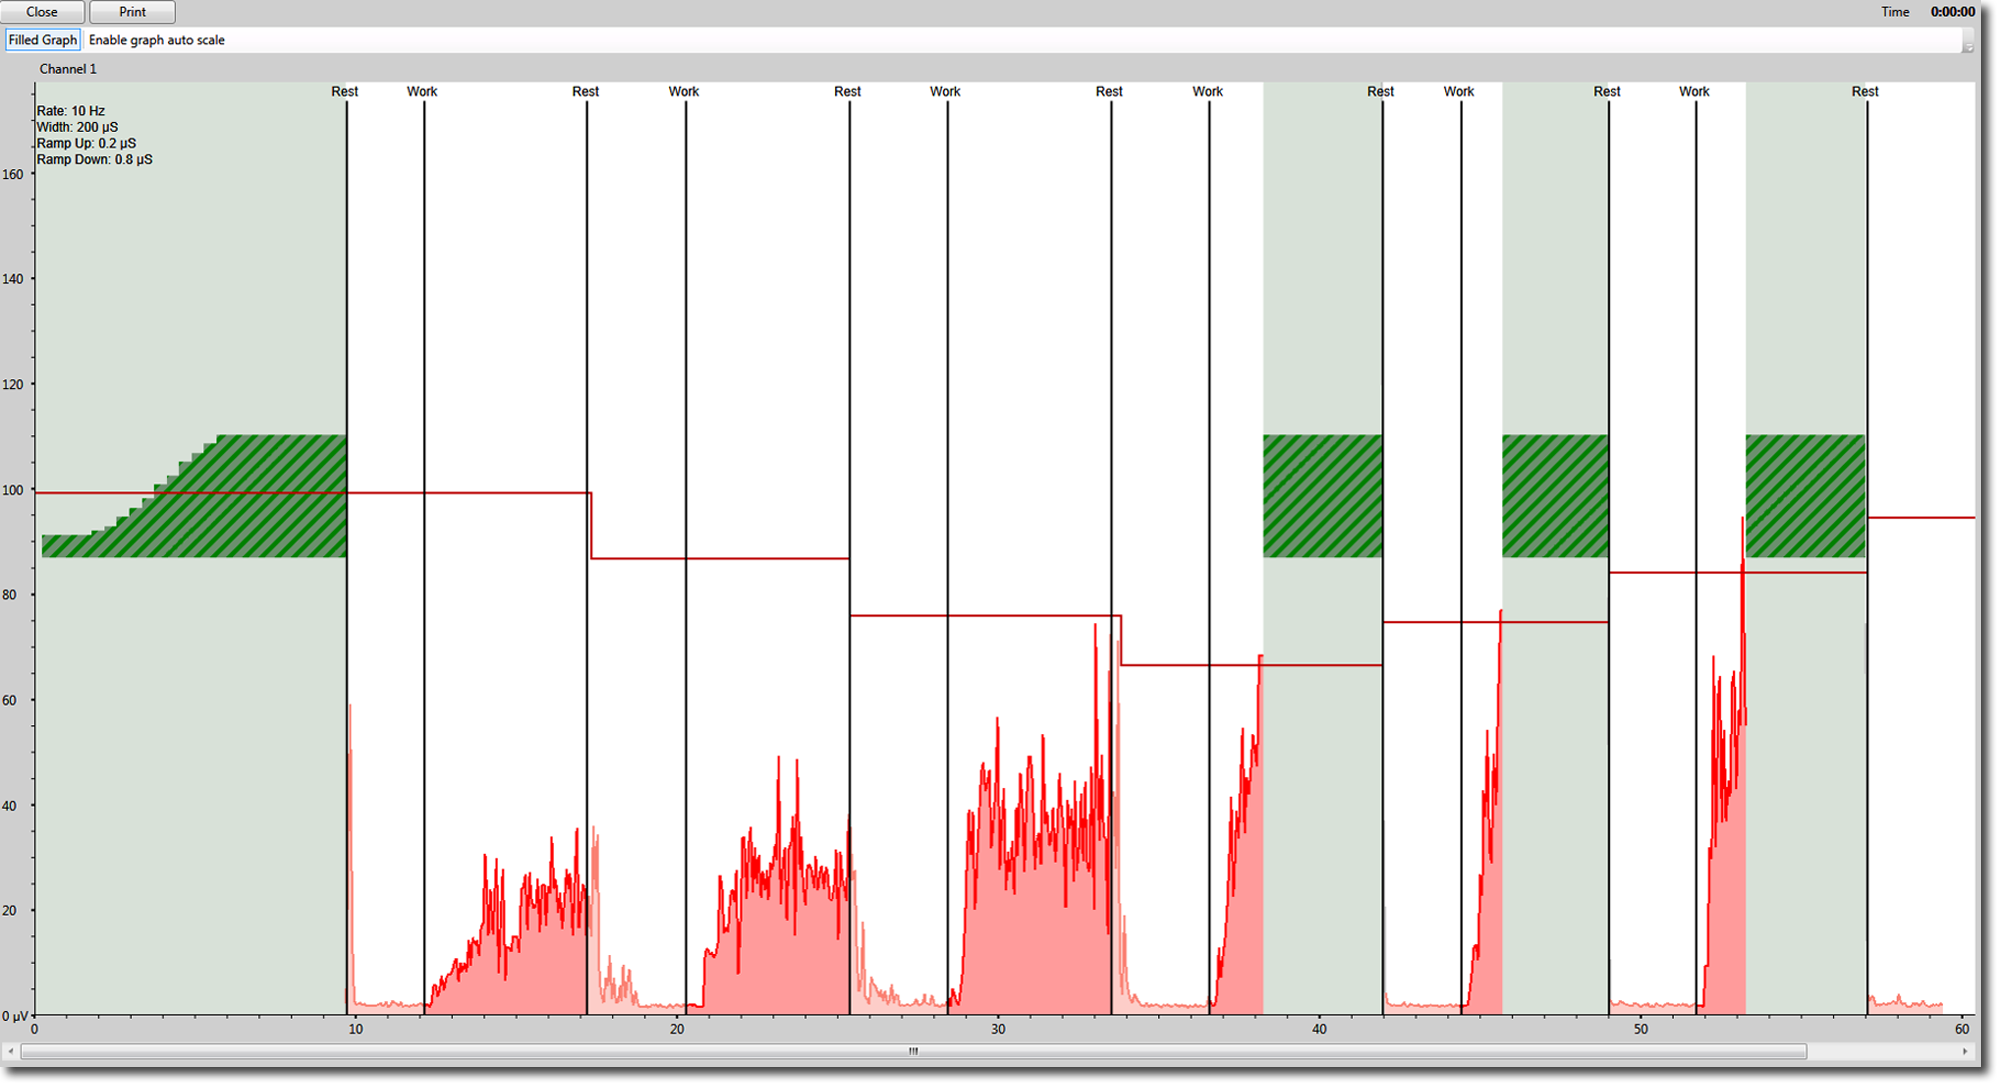2000x1088 pixels.
Task: Click the second Rest marker label
Action: 586,92
